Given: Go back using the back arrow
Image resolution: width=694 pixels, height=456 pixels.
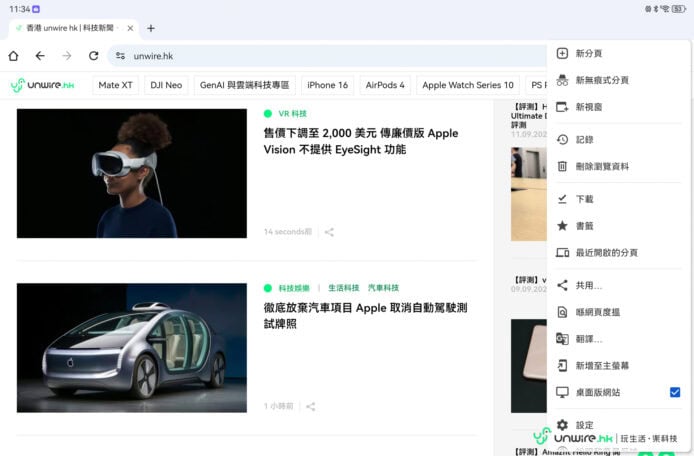Looking at the screenshot, I should pos(40,56).
